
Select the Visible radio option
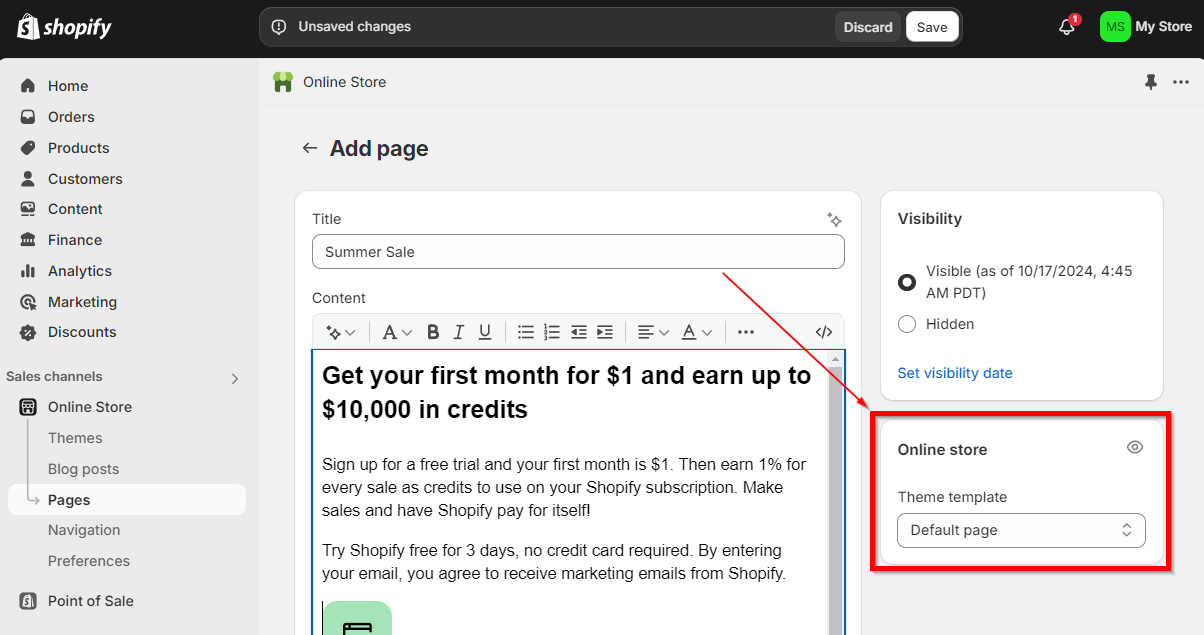click(907, 282)
